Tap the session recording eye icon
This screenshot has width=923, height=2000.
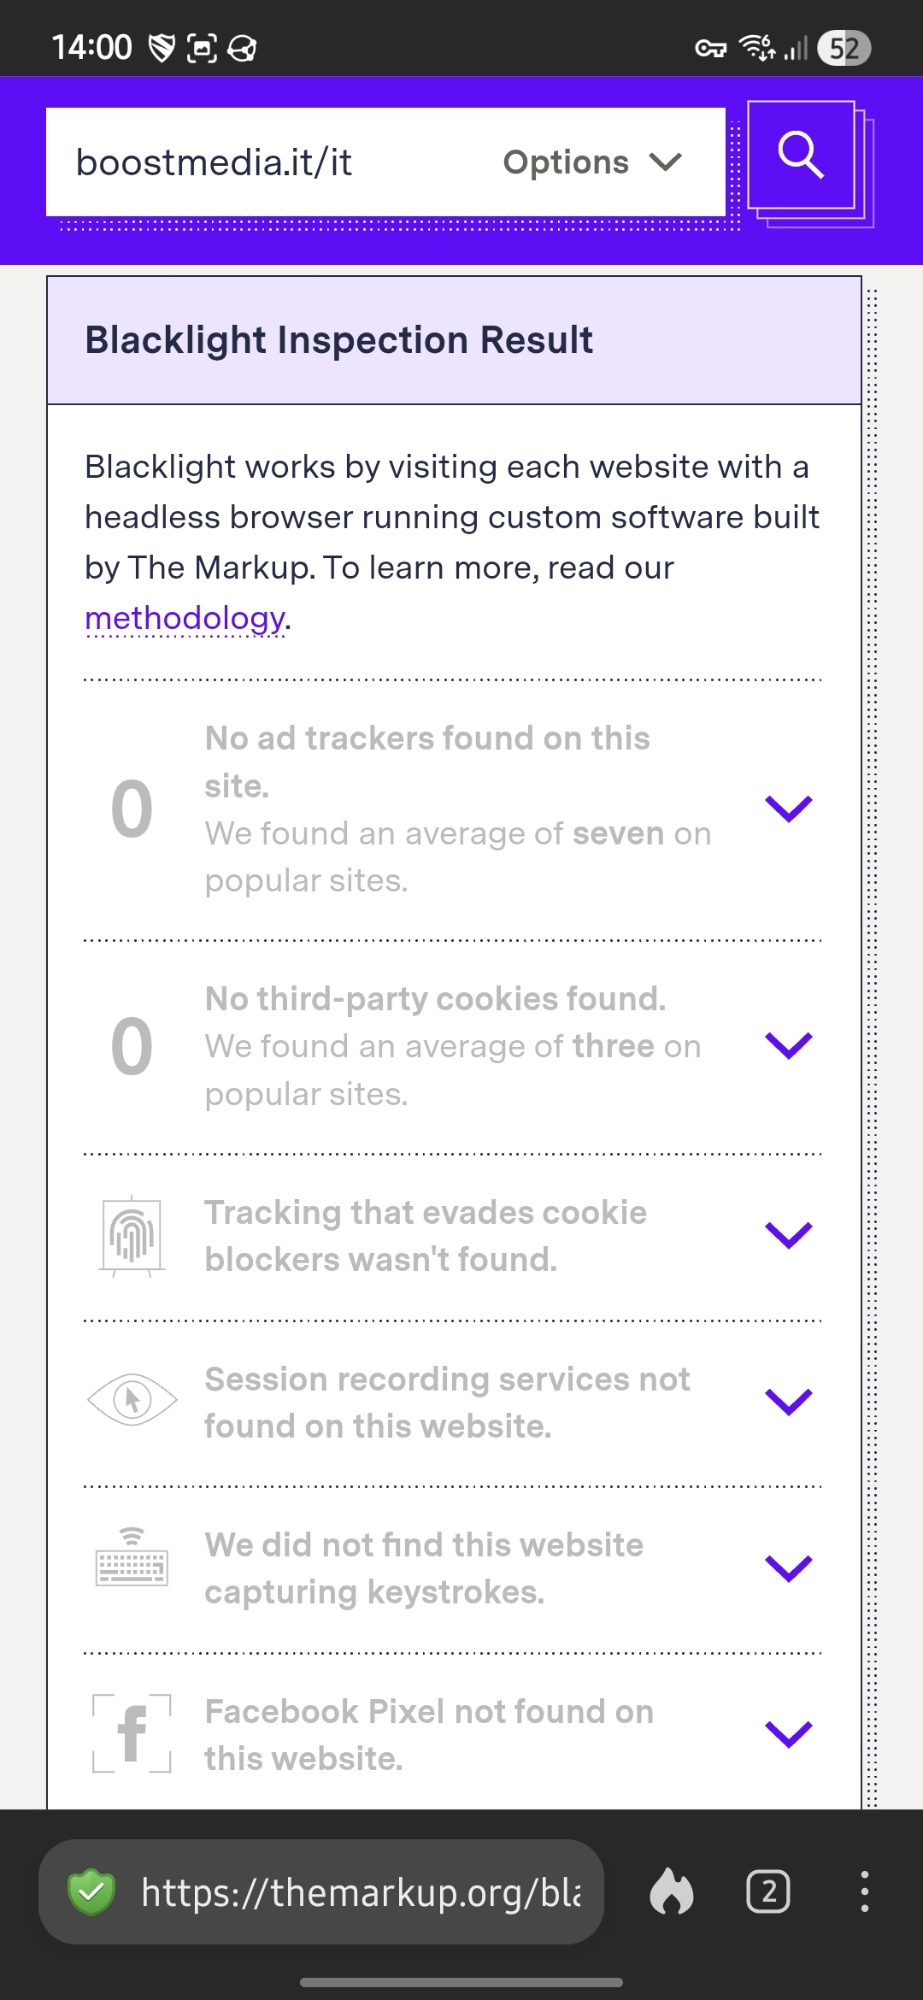pyautogui.click(x=132, y=1400)
